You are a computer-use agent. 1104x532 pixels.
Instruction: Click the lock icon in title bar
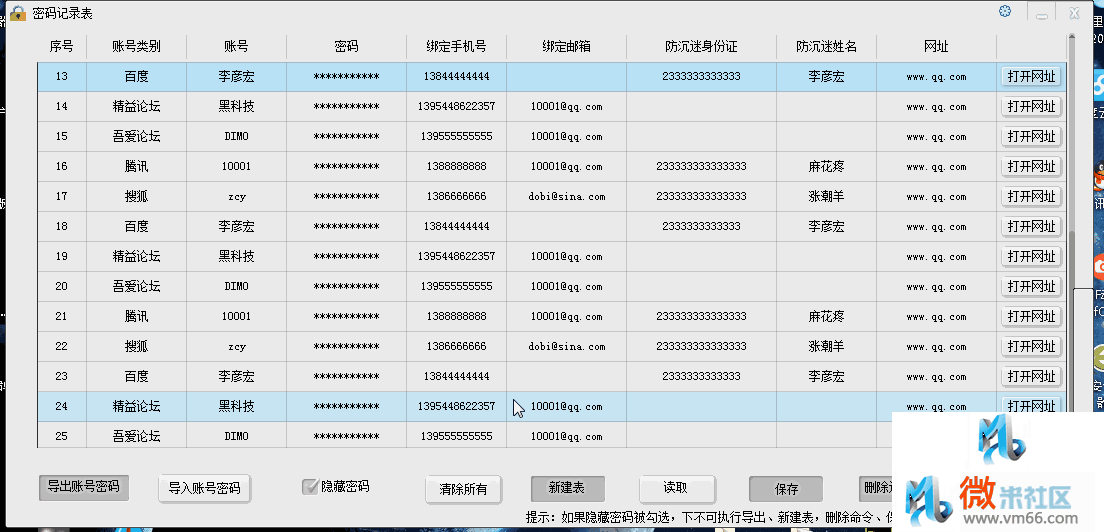[x=18, y=13]
